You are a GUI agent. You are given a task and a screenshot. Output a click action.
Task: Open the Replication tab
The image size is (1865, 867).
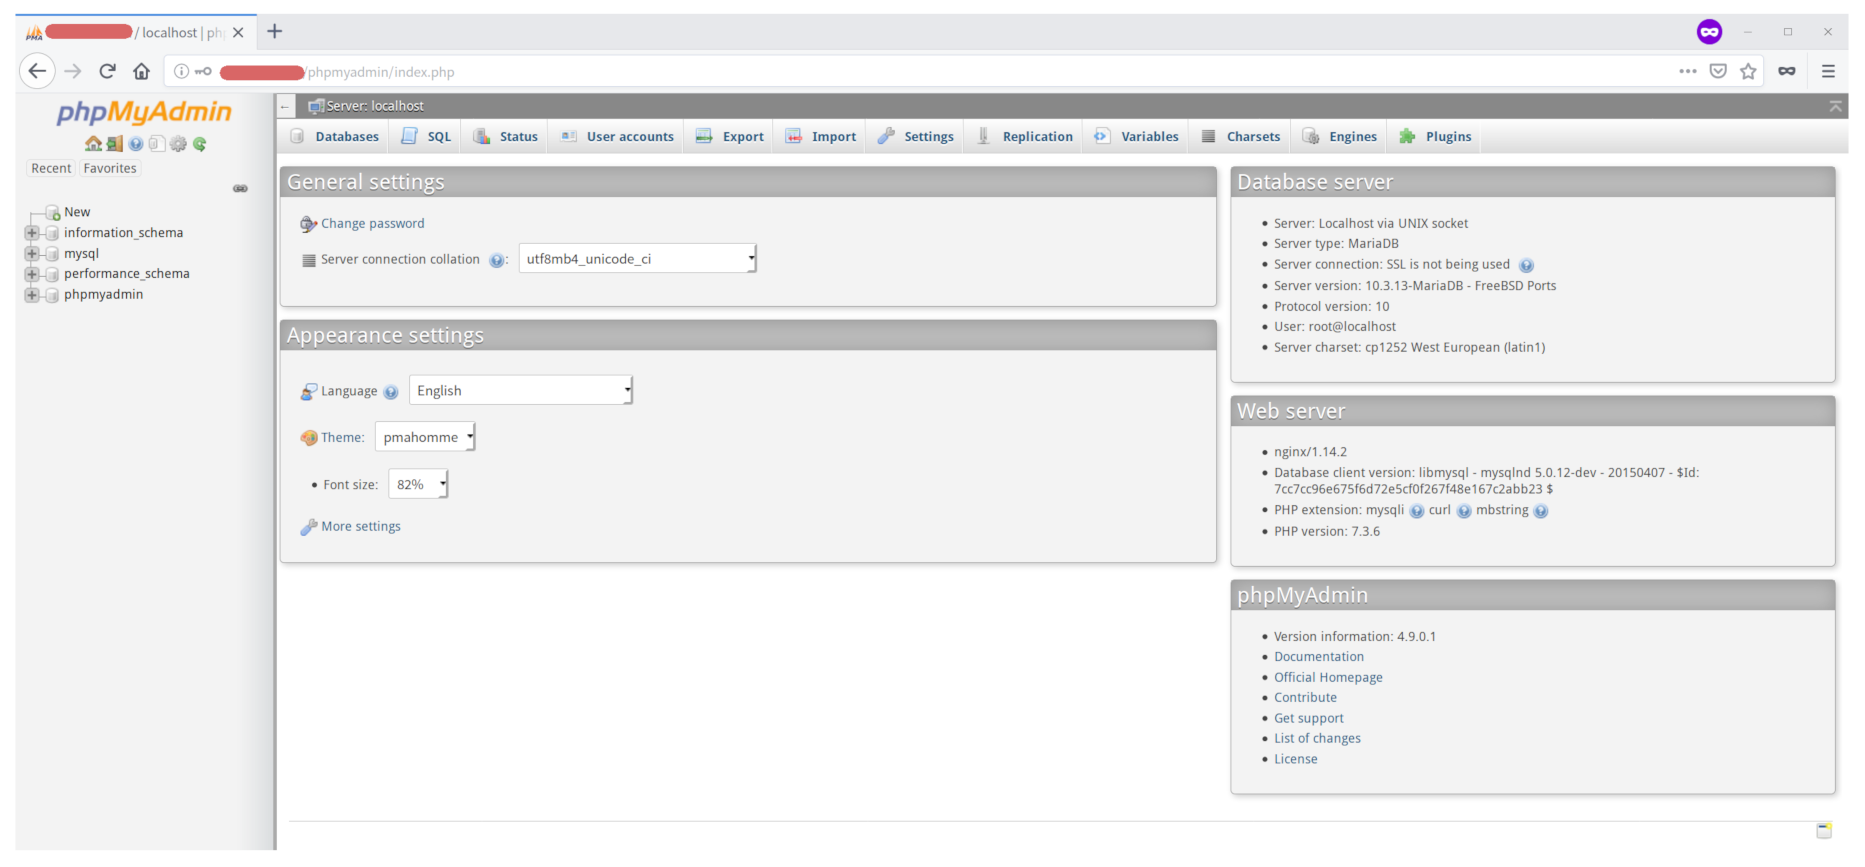tap(1025, 137)
